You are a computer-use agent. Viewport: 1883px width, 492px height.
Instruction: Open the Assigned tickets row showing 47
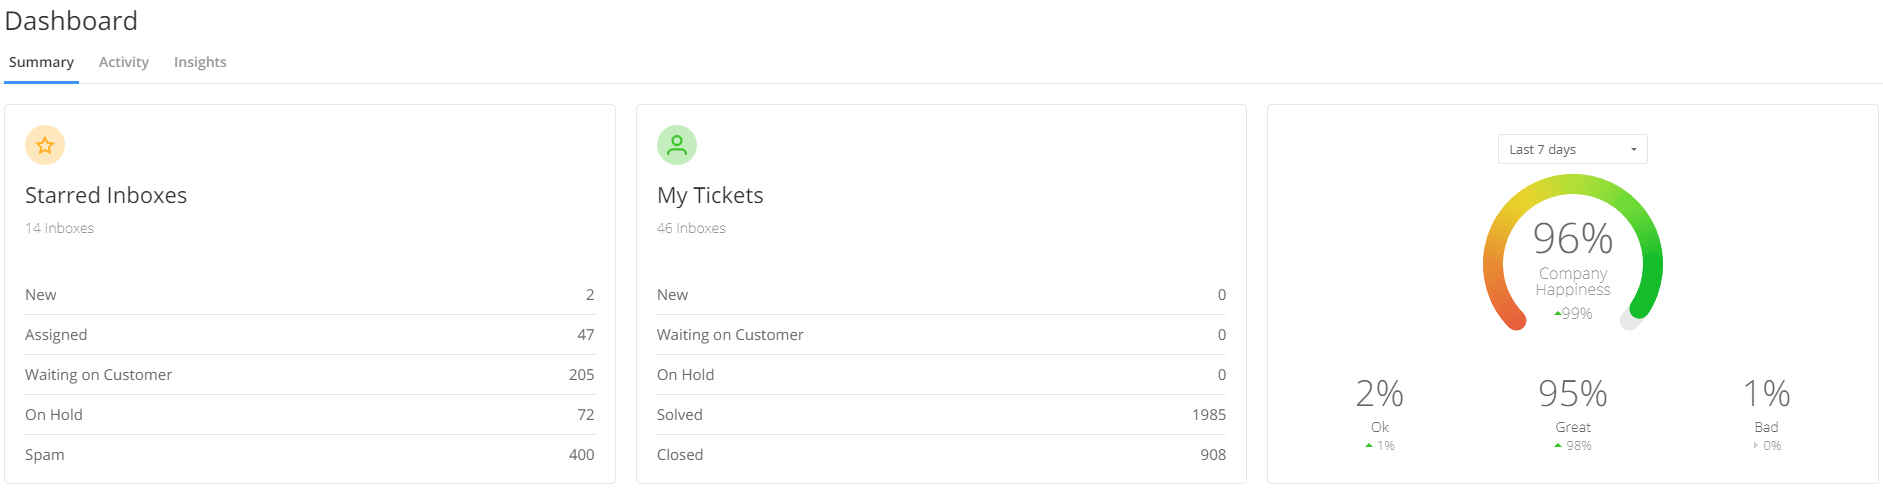point(310,335)
